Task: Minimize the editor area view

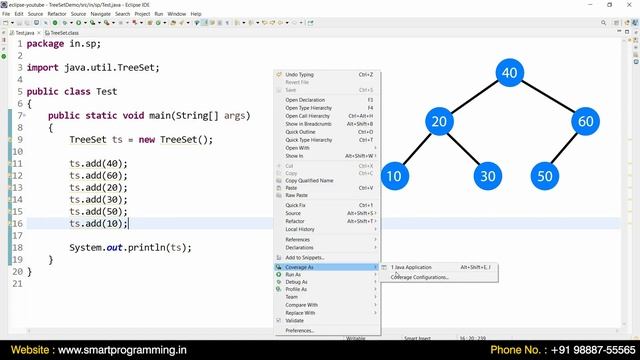Action: tap(619, 32)
